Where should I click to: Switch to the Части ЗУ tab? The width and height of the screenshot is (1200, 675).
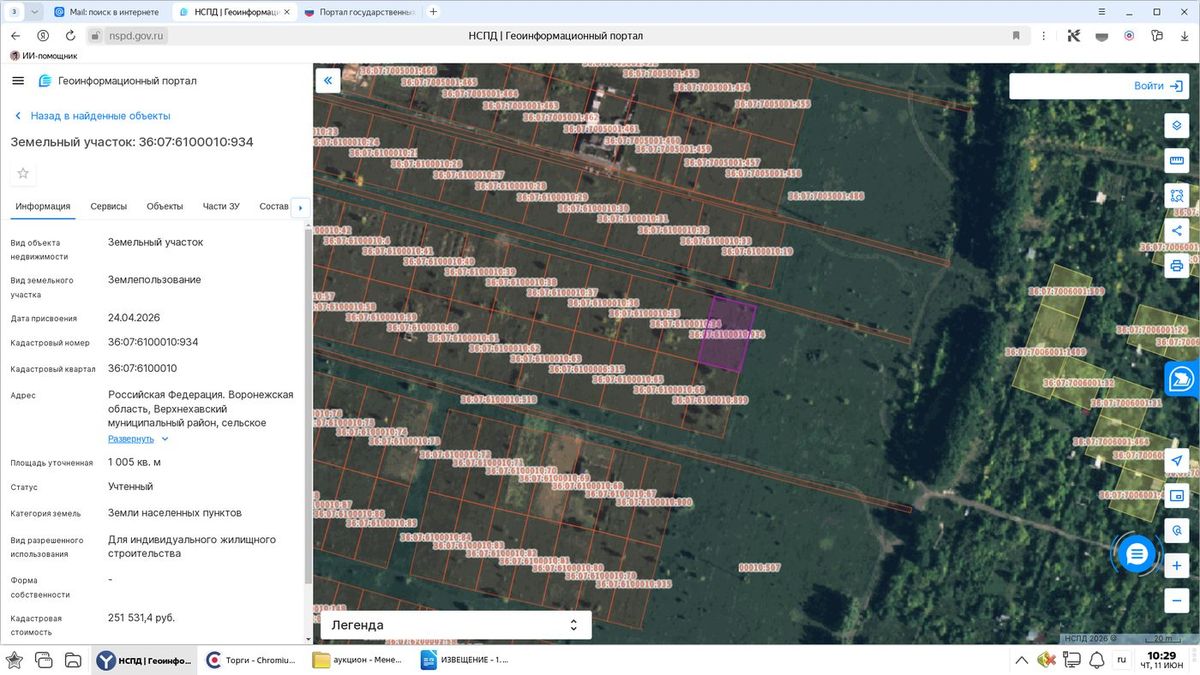coord(221,206)
